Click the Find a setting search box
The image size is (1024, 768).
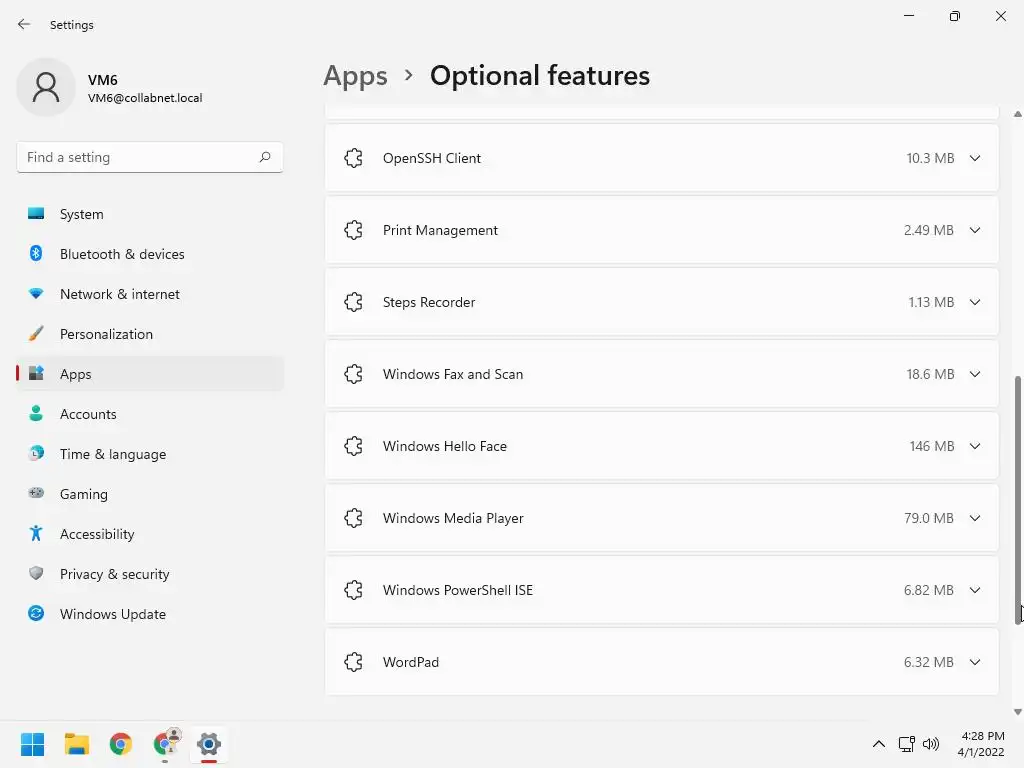click(x=138, y=157)
